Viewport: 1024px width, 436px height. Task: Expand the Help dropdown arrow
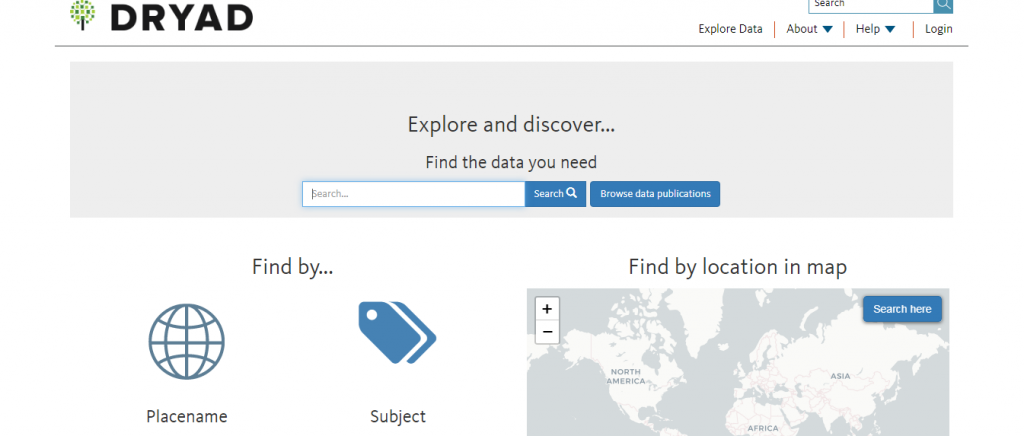pos(890,29)
